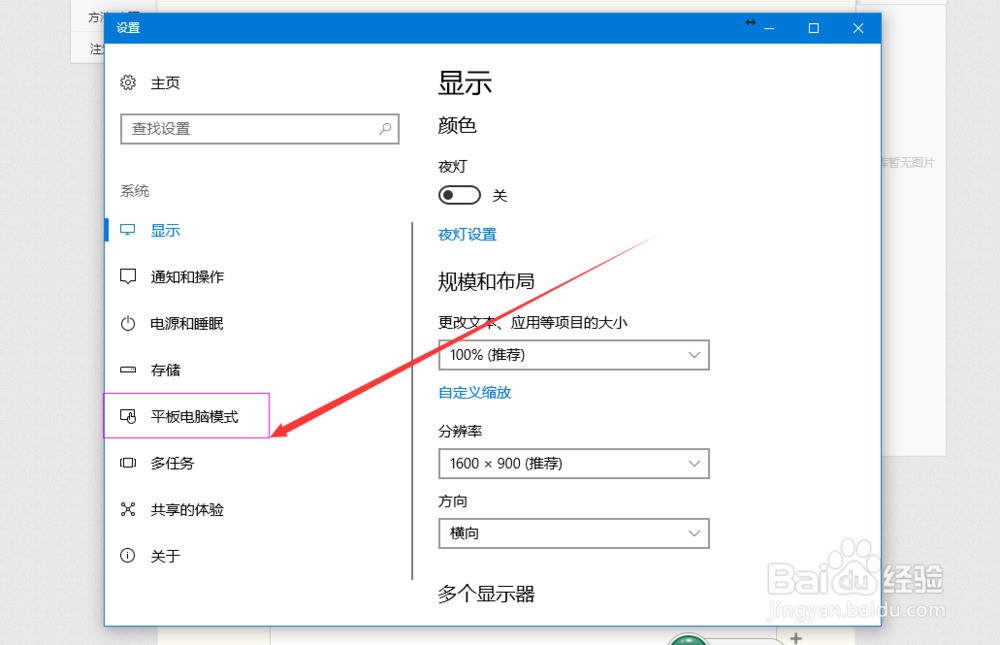Click the 关于 about info icon
Viewport: 1000px width, 645px height.
point(127,556)
